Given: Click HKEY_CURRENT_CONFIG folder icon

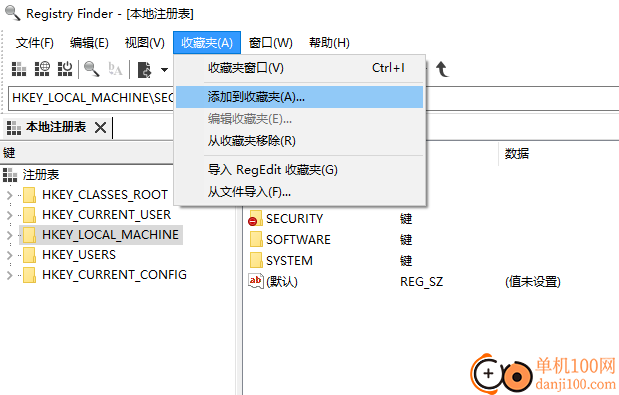Looking at the screenshot, I should tap(29, 275).
